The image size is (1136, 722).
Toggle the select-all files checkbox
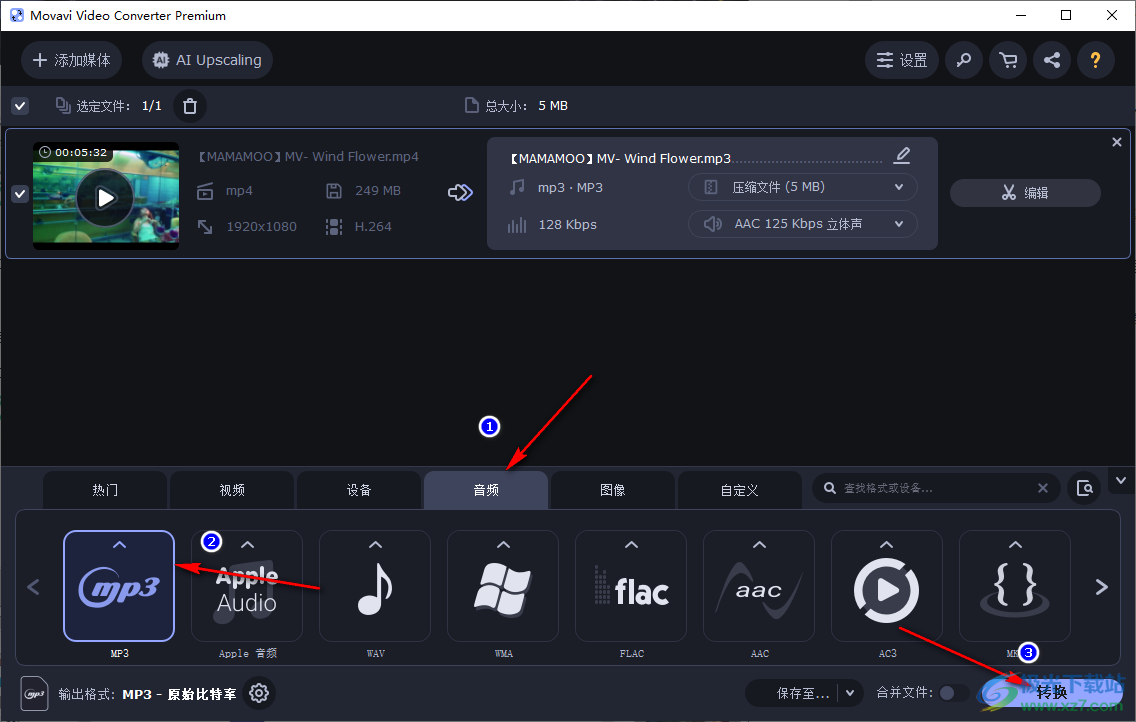[20, 106]
